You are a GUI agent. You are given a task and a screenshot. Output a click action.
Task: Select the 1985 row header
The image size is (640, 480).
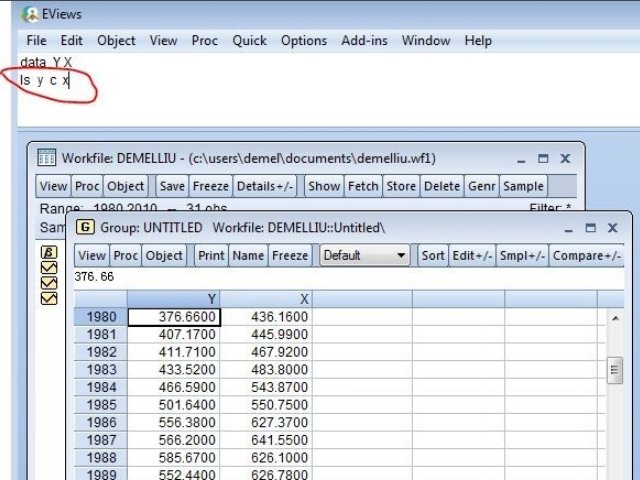pos(100,404)
